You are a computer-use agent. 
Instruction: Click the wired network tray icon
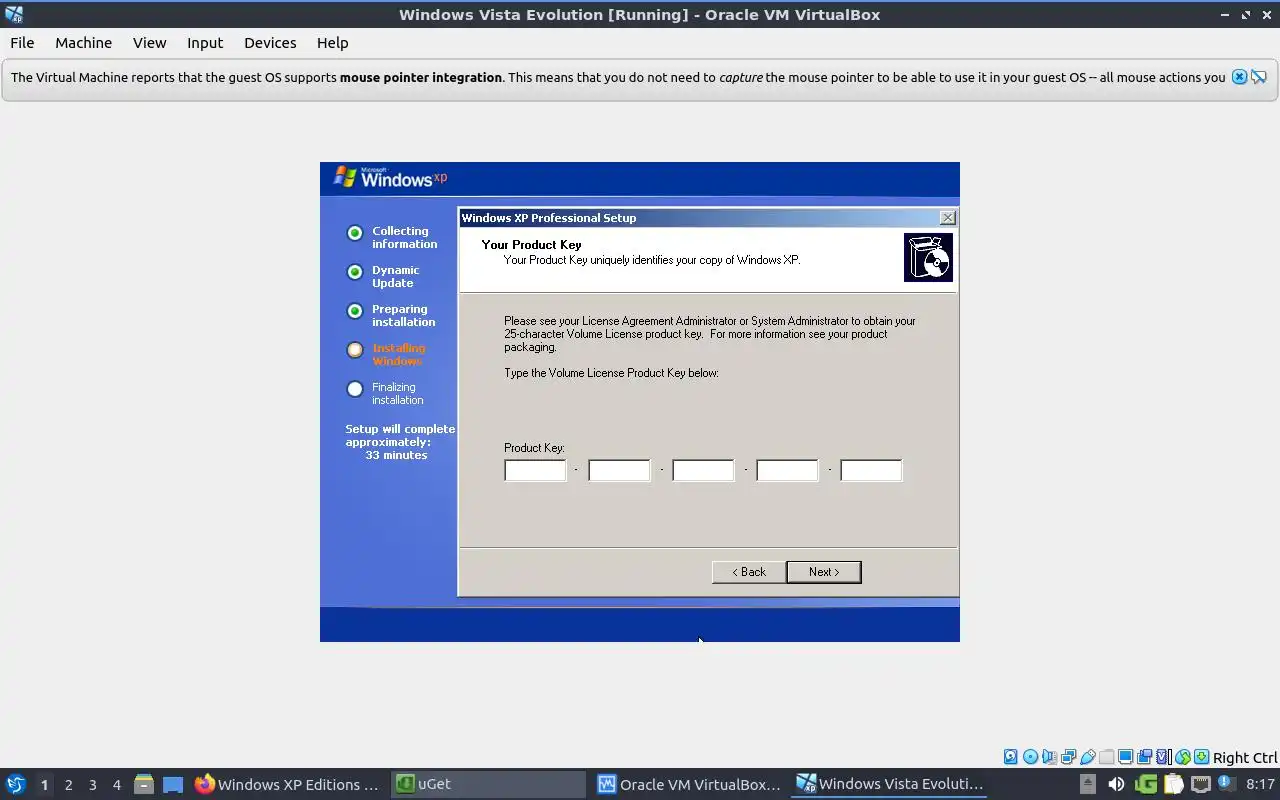1201,784
